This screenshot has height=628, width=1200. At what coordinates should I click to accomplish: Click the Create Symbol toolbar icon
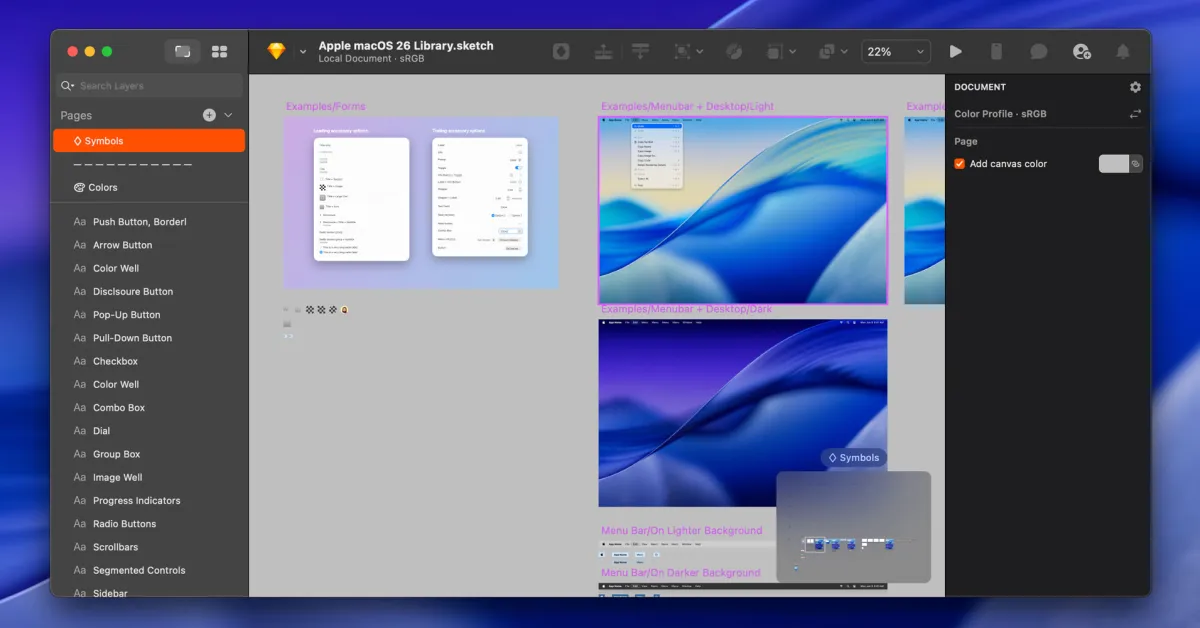click(560, 51)
